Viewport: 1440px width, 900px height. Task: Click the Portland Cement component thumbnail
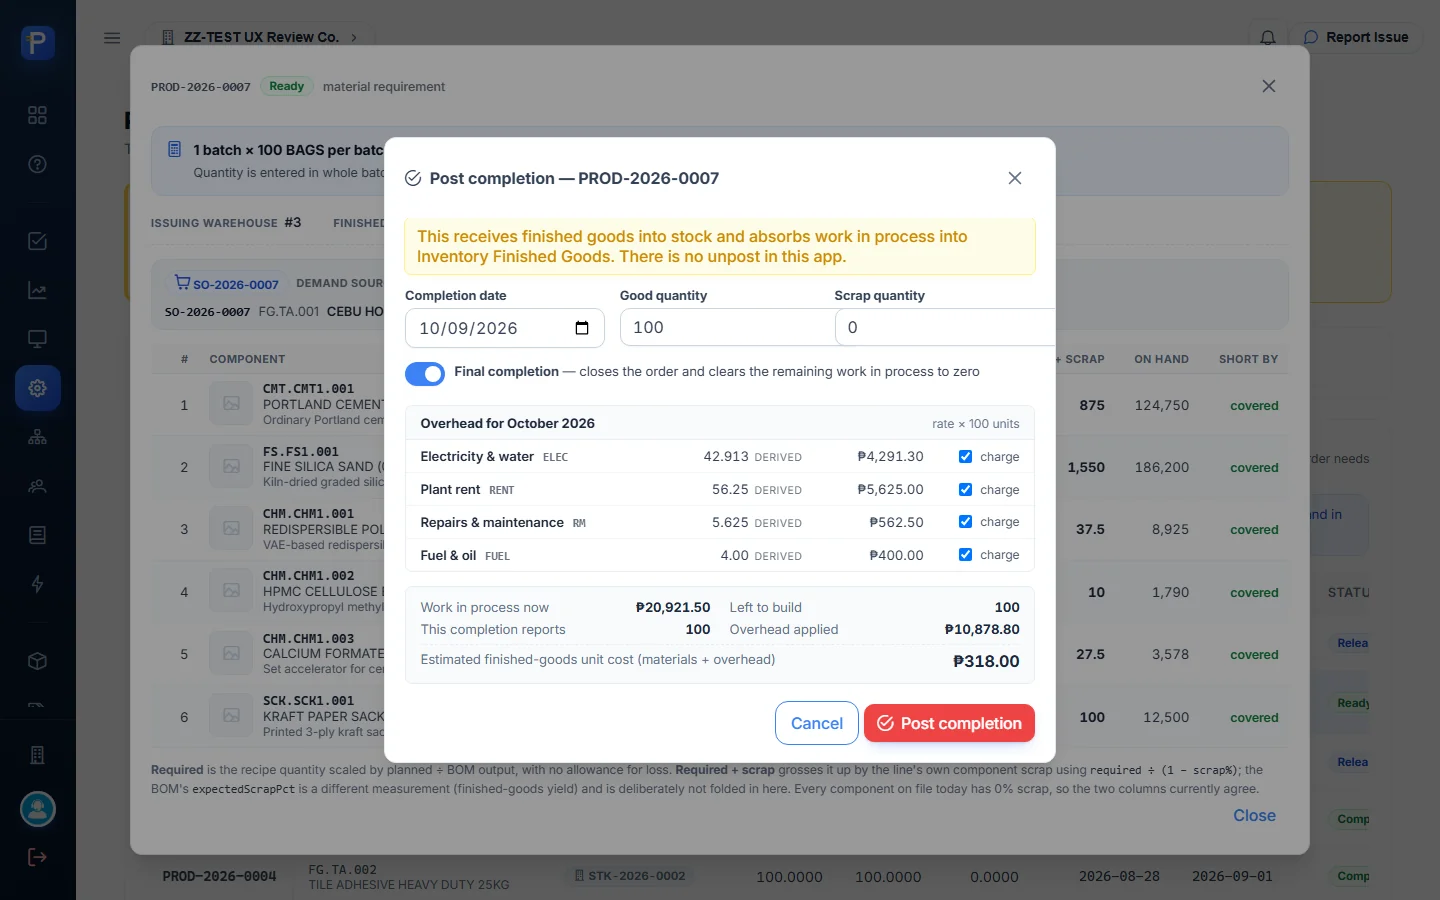(231, 404)
